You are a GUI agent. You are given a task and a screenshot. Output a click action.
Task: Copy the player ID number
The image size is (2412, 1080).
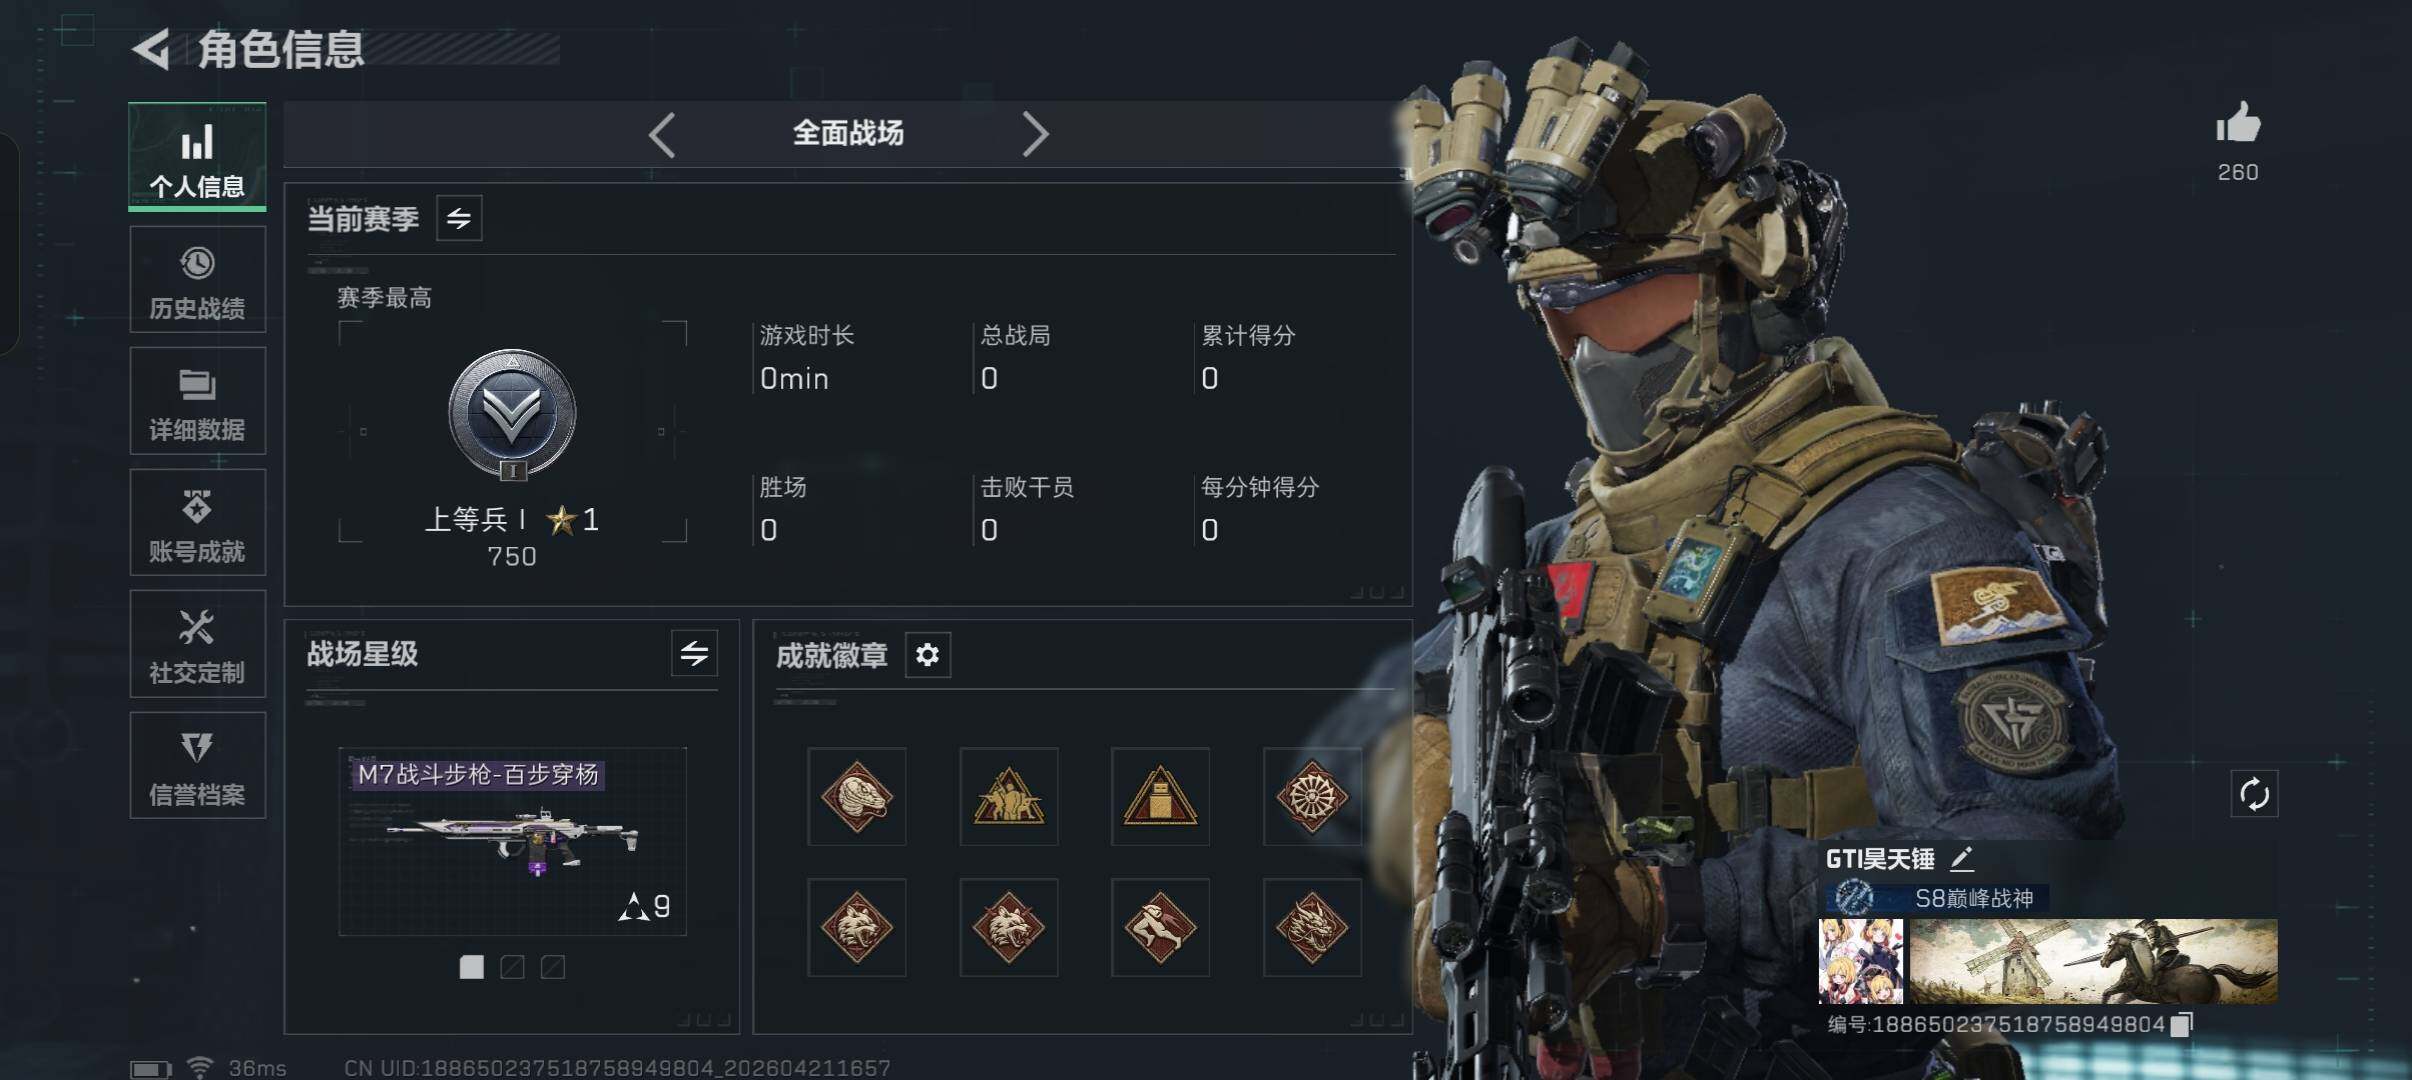point(2181,1024)
